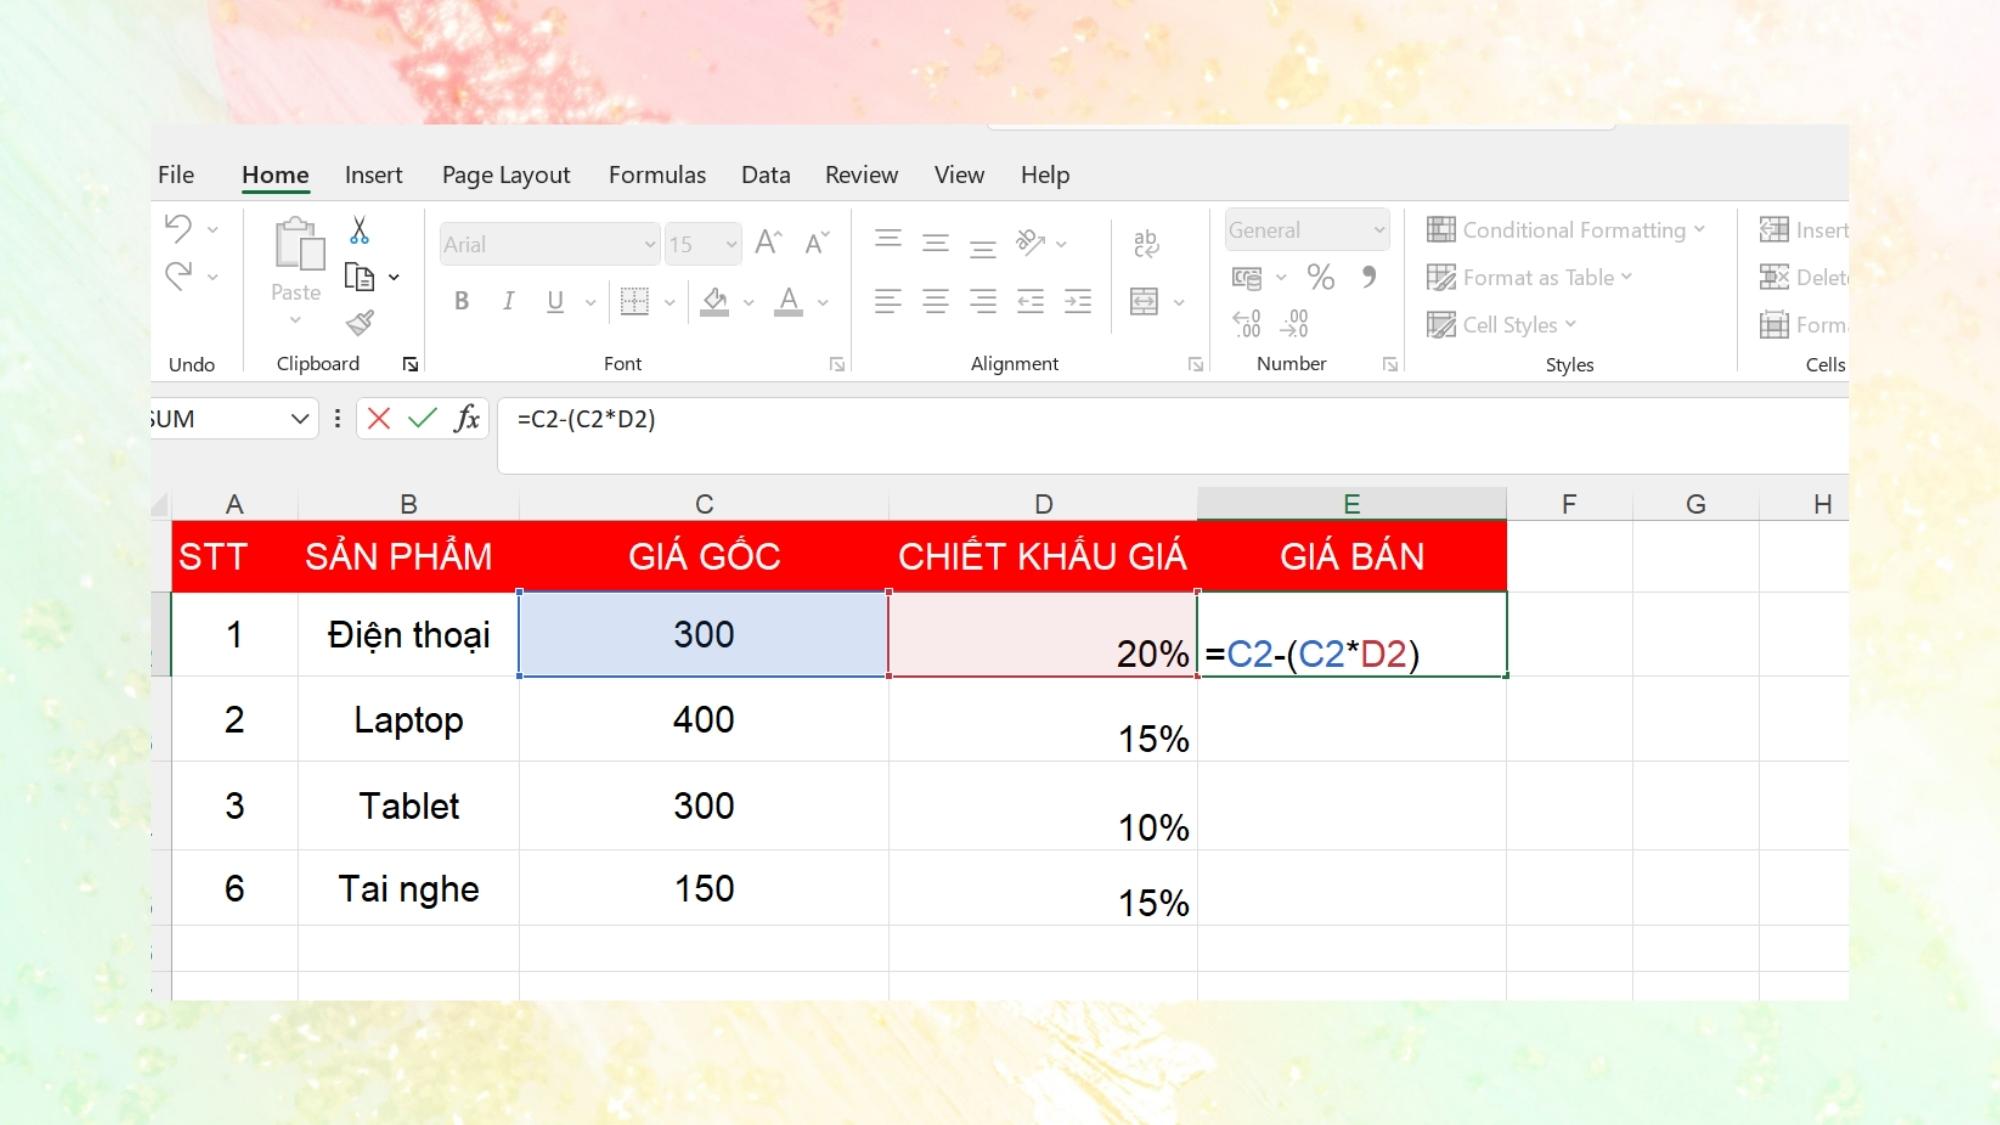
Task: Click the Undo button
Action: [179, 228]
